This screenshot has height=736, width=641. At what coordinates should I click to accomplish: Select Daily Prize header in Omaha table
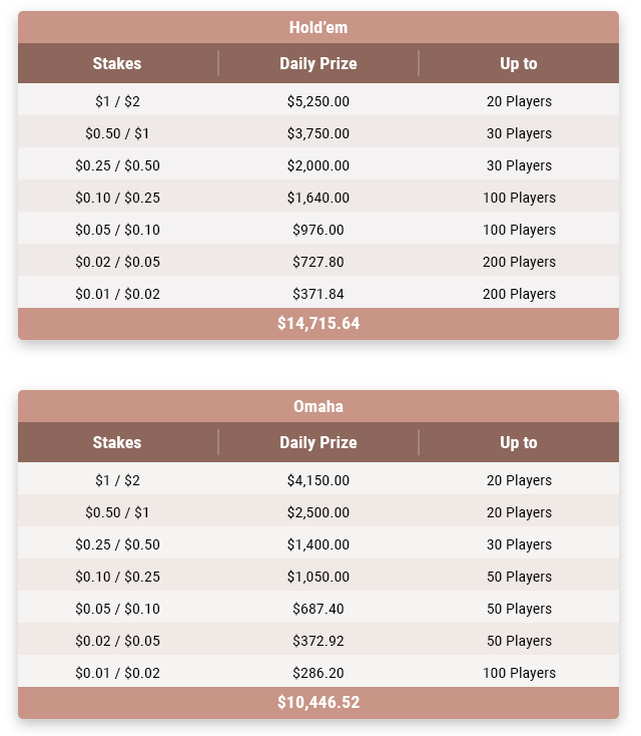(318, 442)
